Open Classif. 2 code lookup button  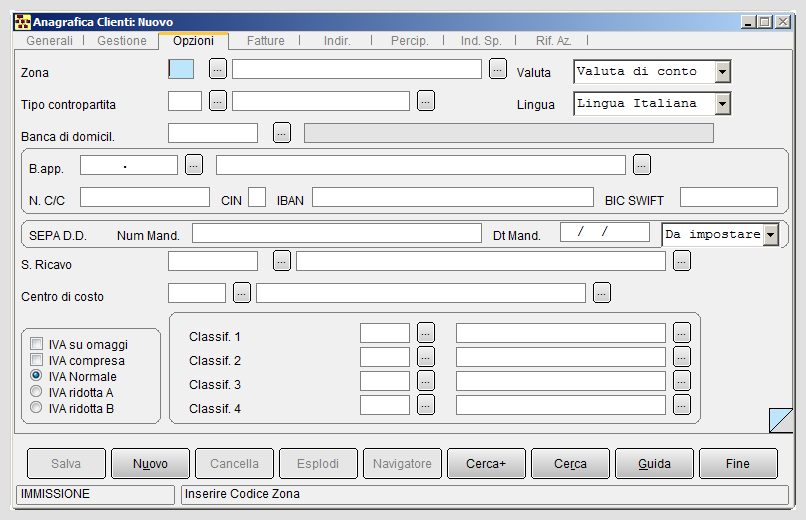[x=426, y=357]
